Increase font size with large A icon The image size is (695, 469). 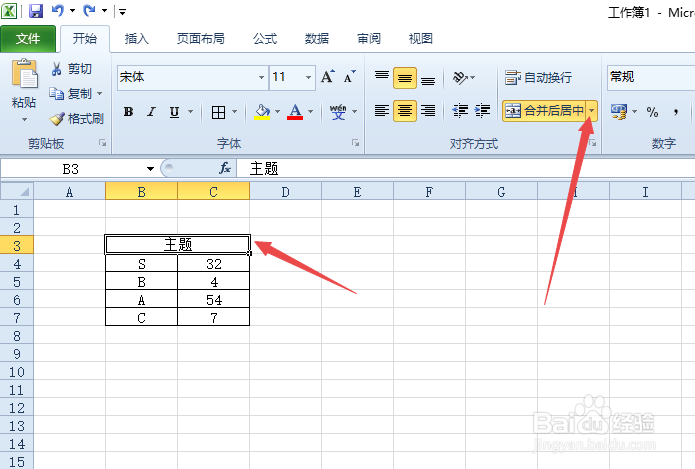point(328,77)
